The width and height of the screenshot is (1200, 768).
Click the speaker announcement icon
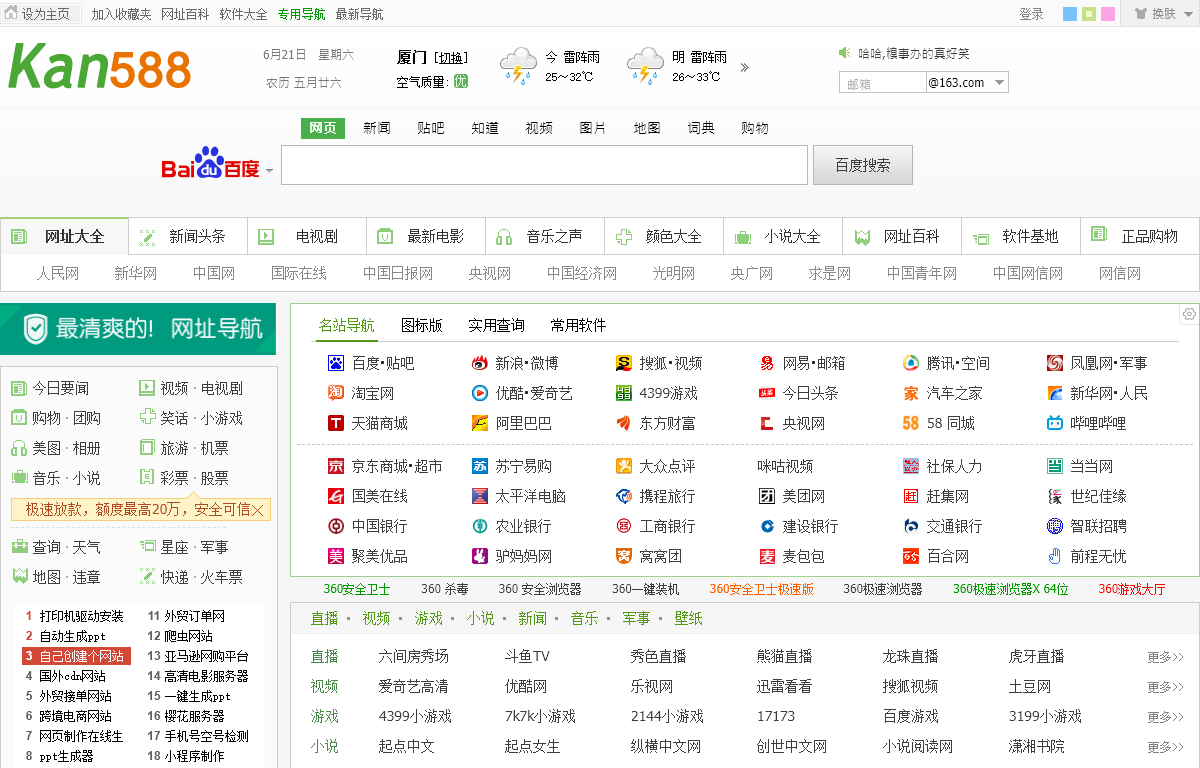point(844,53)
